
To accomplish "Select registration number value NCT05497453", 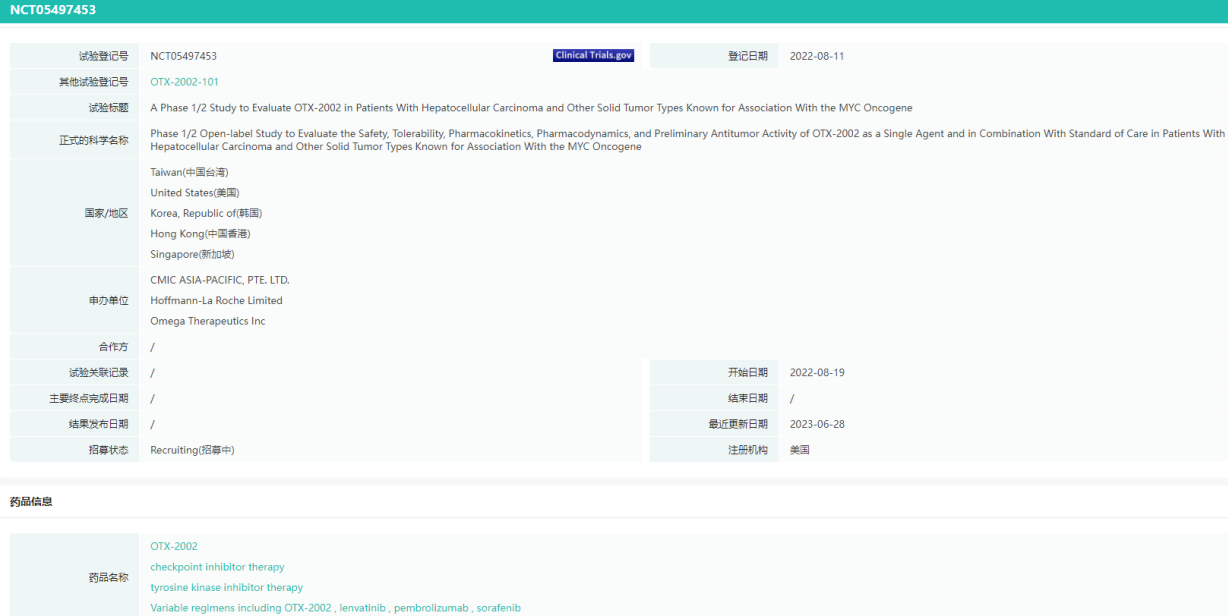I will click(x=184, y=56).
